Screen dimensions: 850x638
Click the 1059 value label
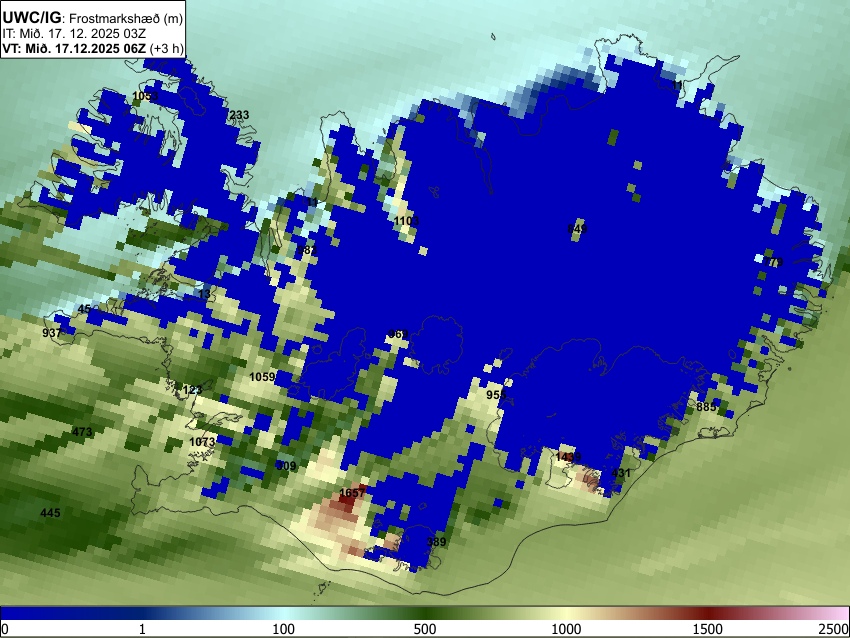coord(262,377)
